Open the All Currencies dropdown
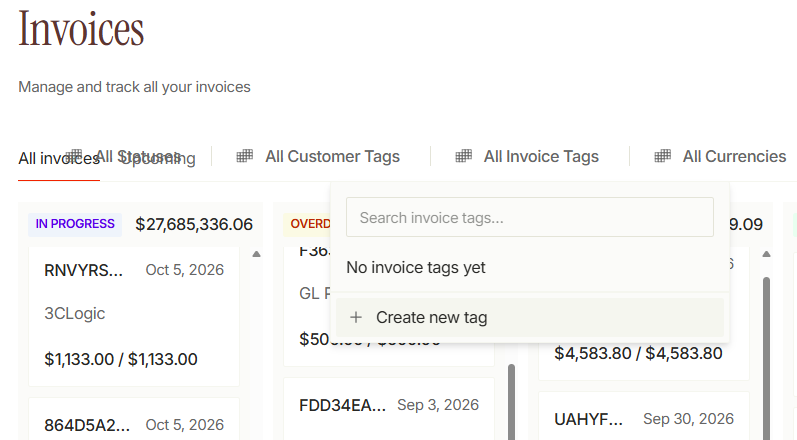 (720, 156)
